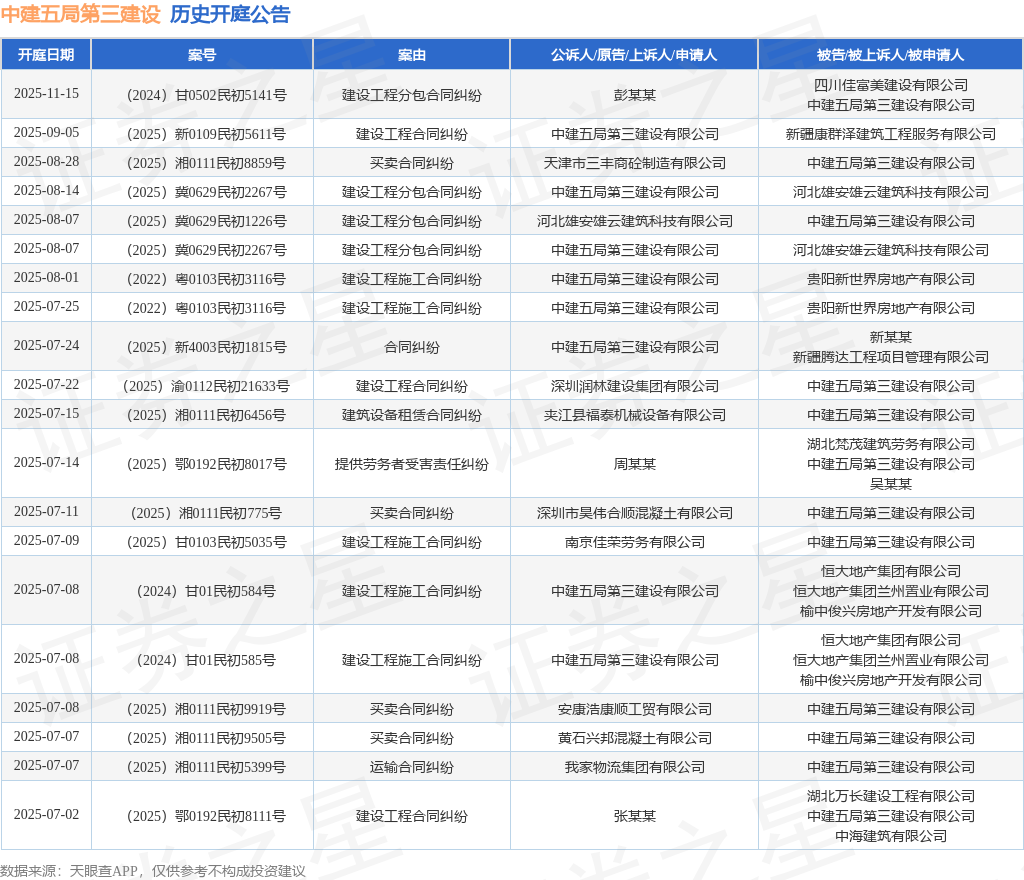The width and height of the screenshot is (1024, 880).
Task: Click defendant 湖北梵茂建筑劳务有限公司
Action: coord(890,444)
